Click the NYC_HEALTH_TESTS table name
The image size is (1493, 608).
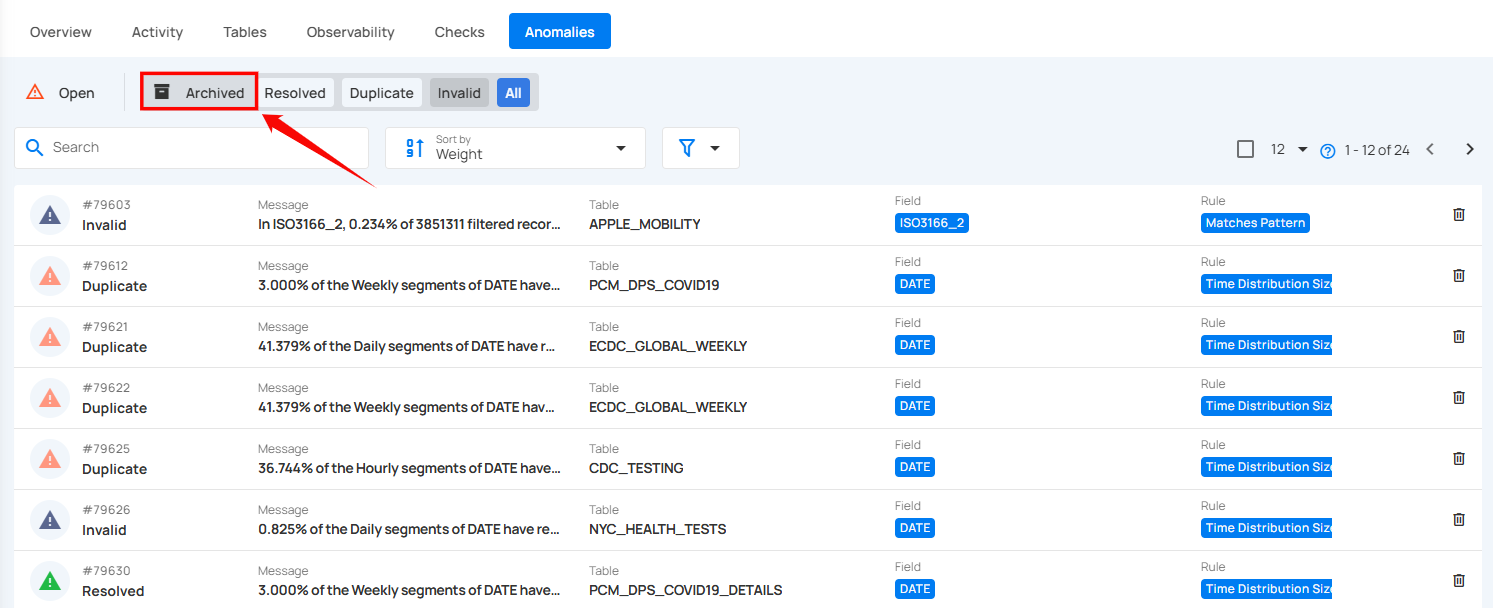point(657,529)
